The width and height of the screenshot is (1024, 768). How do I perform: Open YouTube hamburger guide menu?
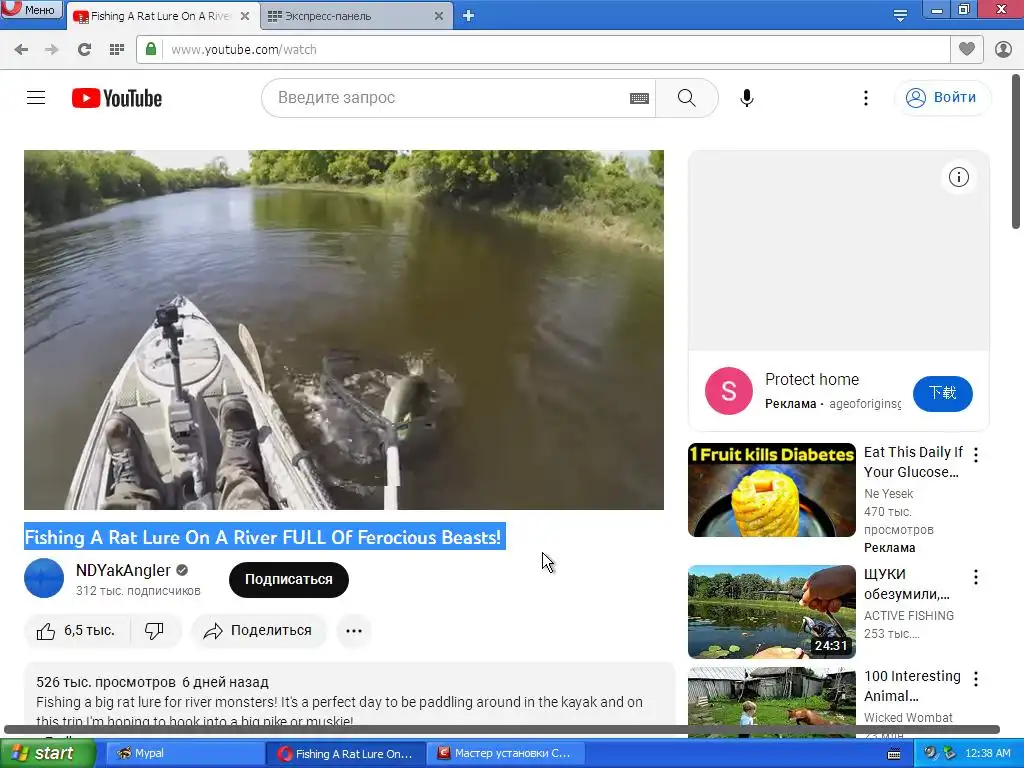point(36,98)
